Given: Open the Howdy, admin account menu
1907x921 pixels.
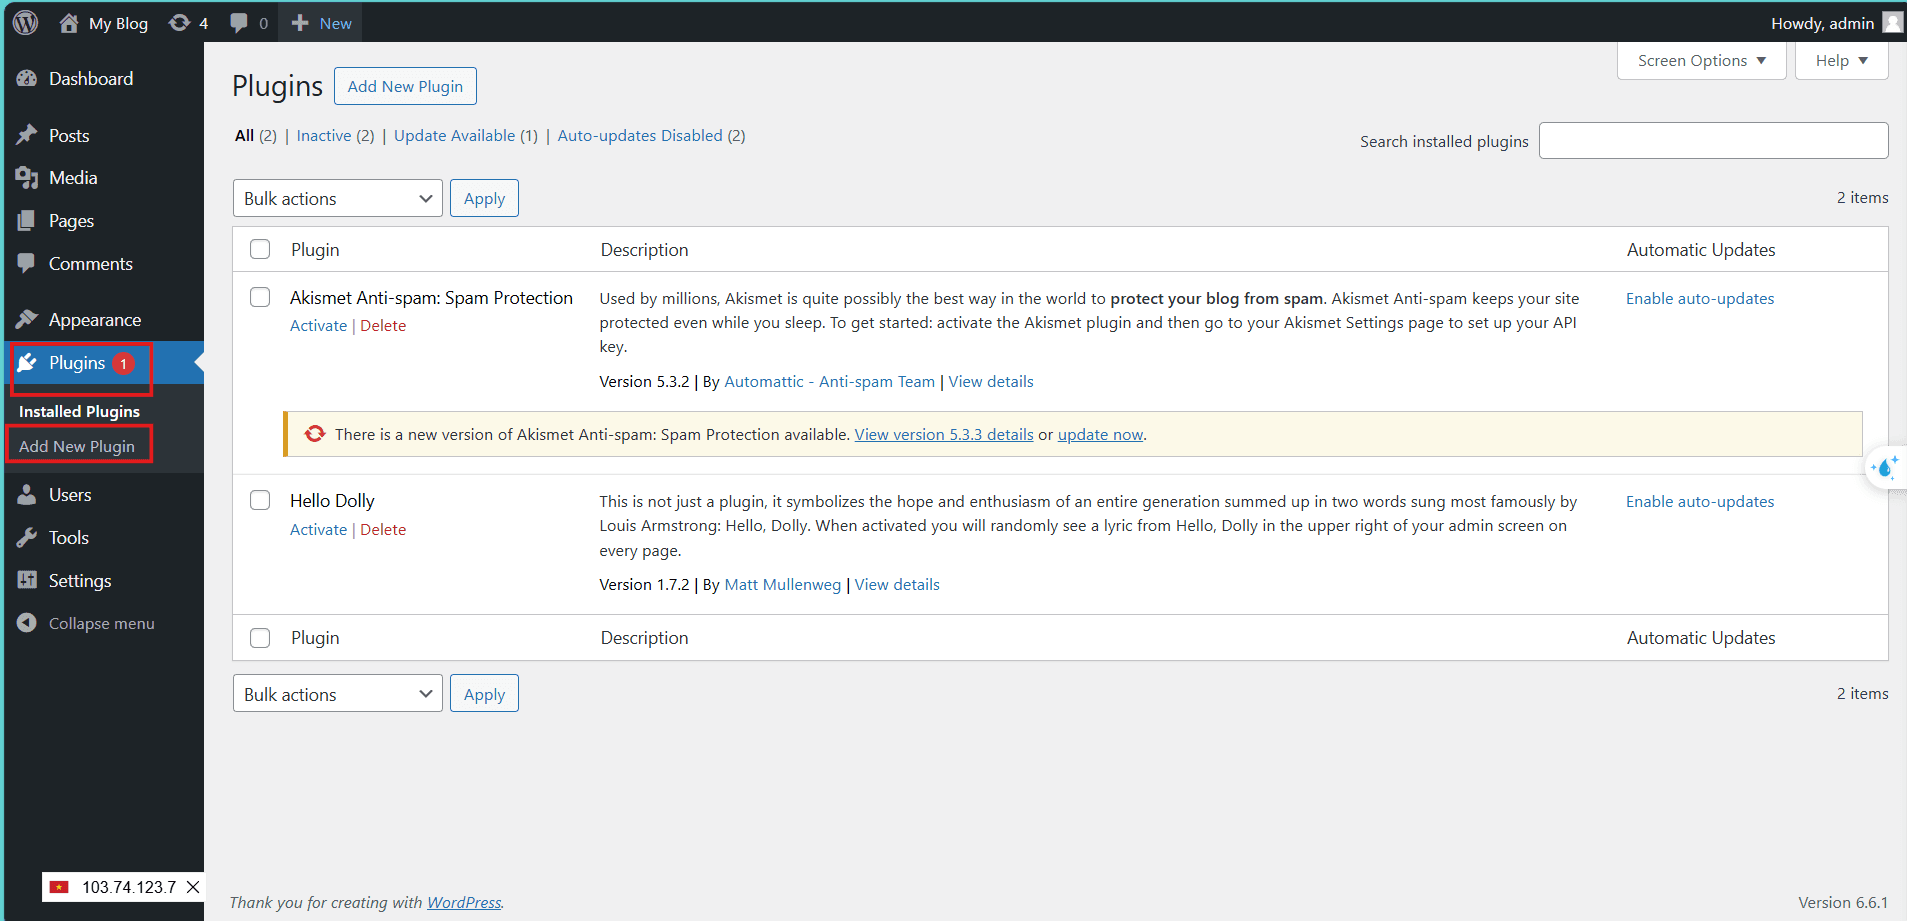Looking at the screenshot, I should pyautogui.click(x=1836, y=23).
